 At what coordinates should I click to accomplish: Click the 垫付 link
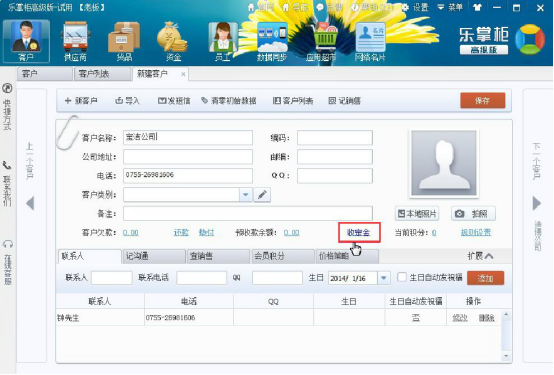206,233
